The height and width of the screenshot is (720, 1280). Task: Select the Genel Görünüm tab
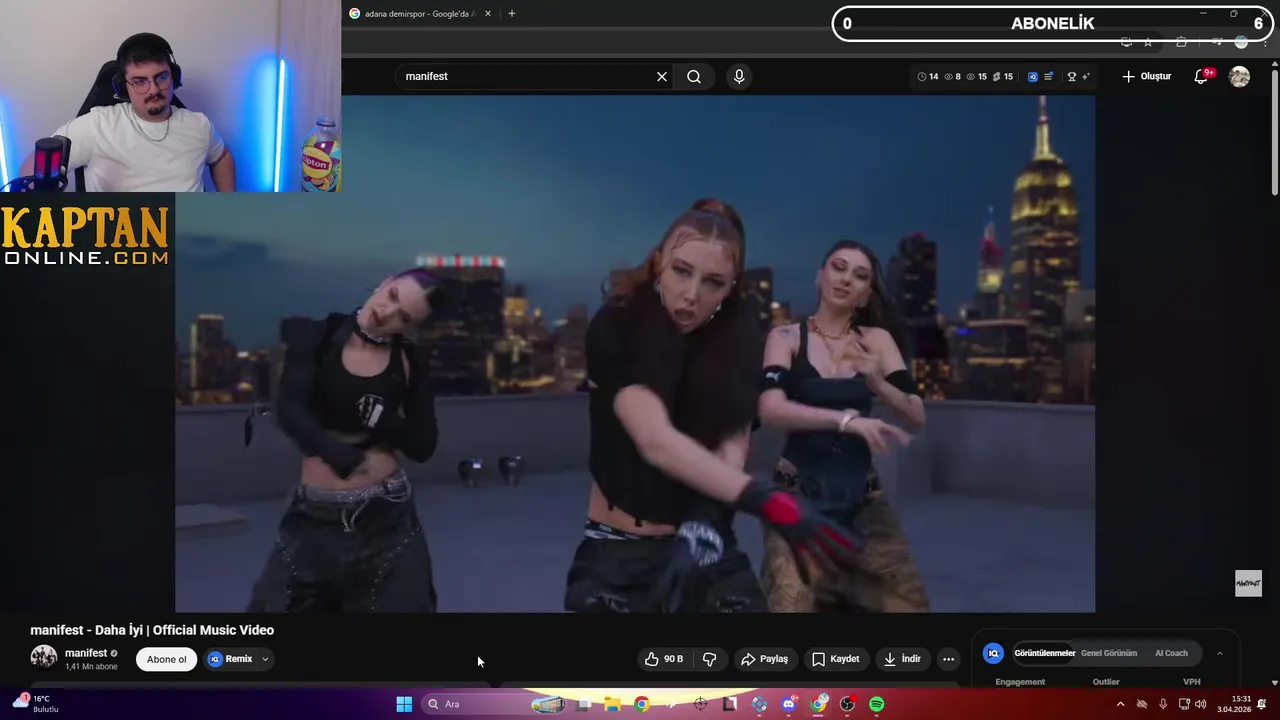click(1109, 653)
